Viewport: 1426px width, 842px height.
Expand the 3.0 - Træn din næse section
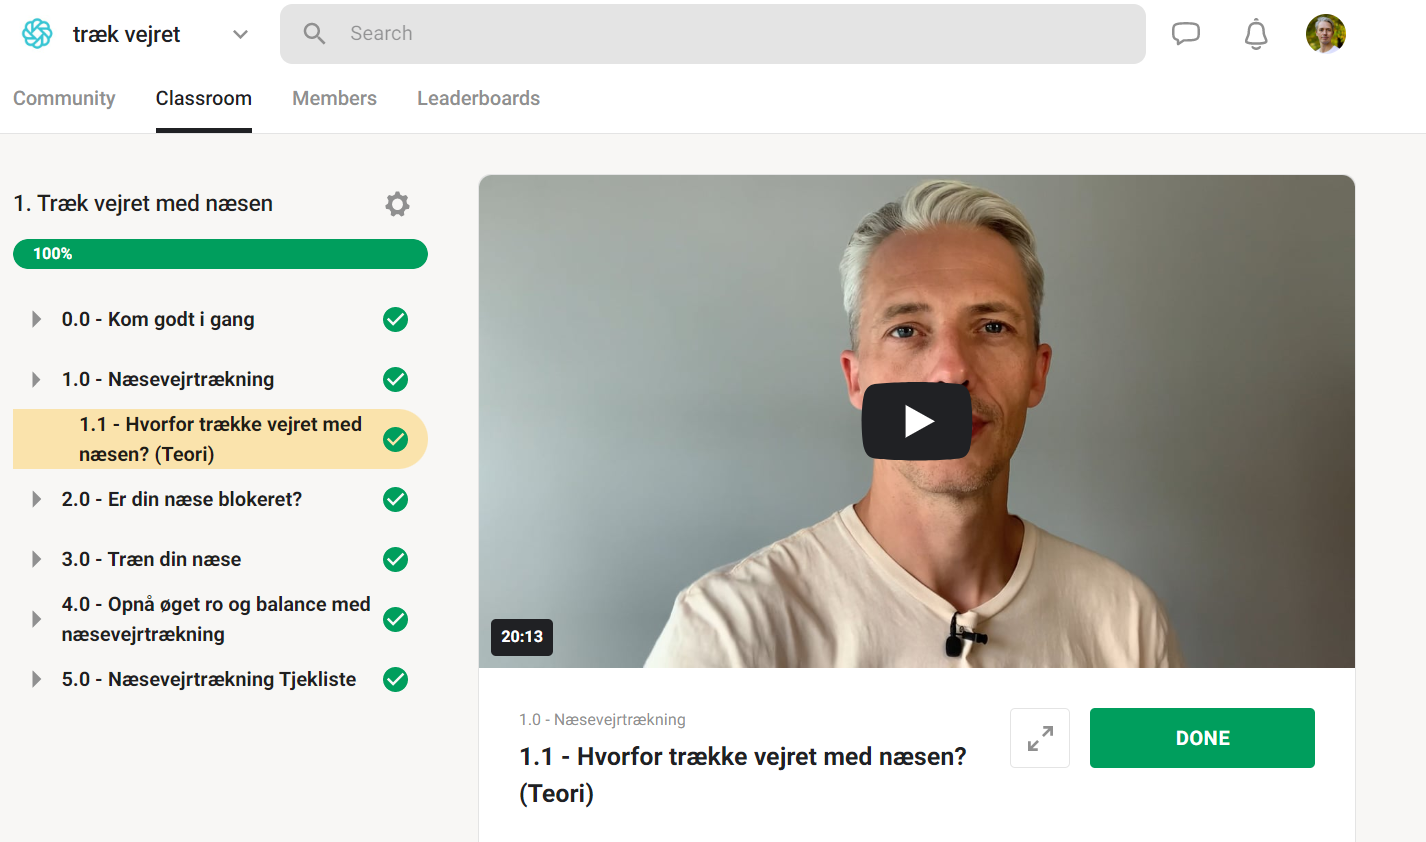tap(37, 559)
